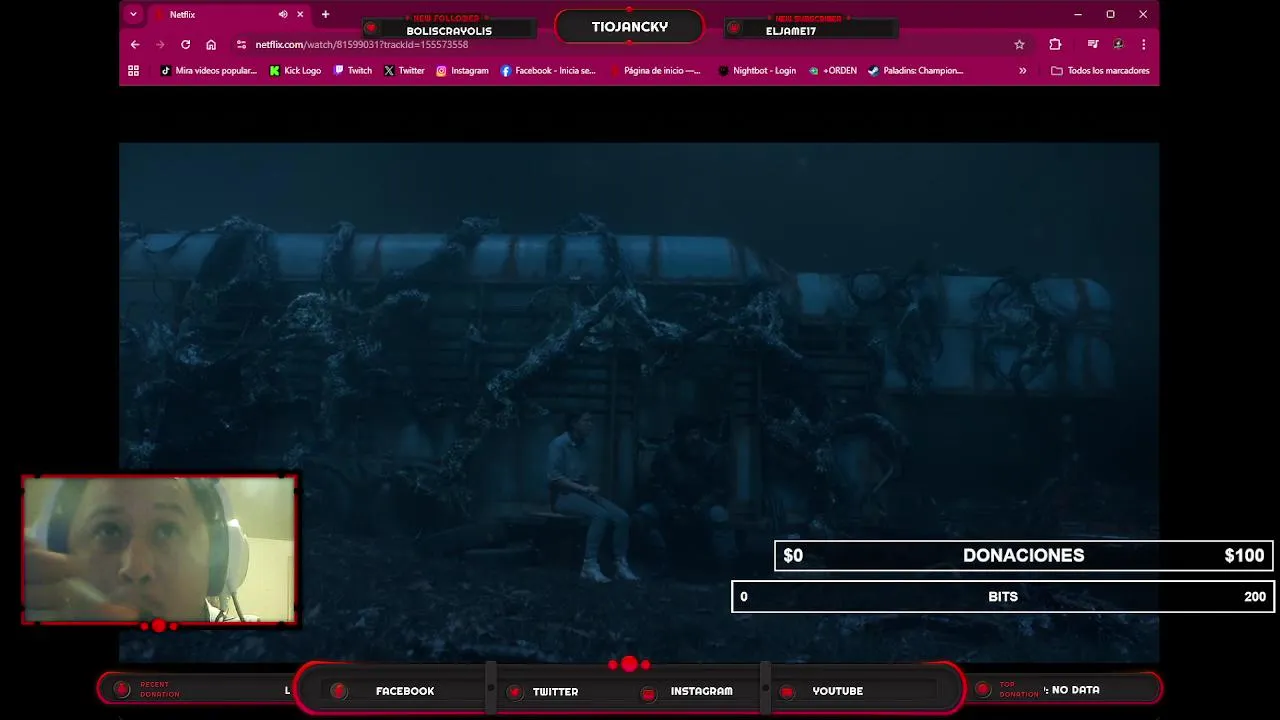1280x720 pixels.
Task: Click the DONACIONES goal bar
Action: [x=1023, y=555]
